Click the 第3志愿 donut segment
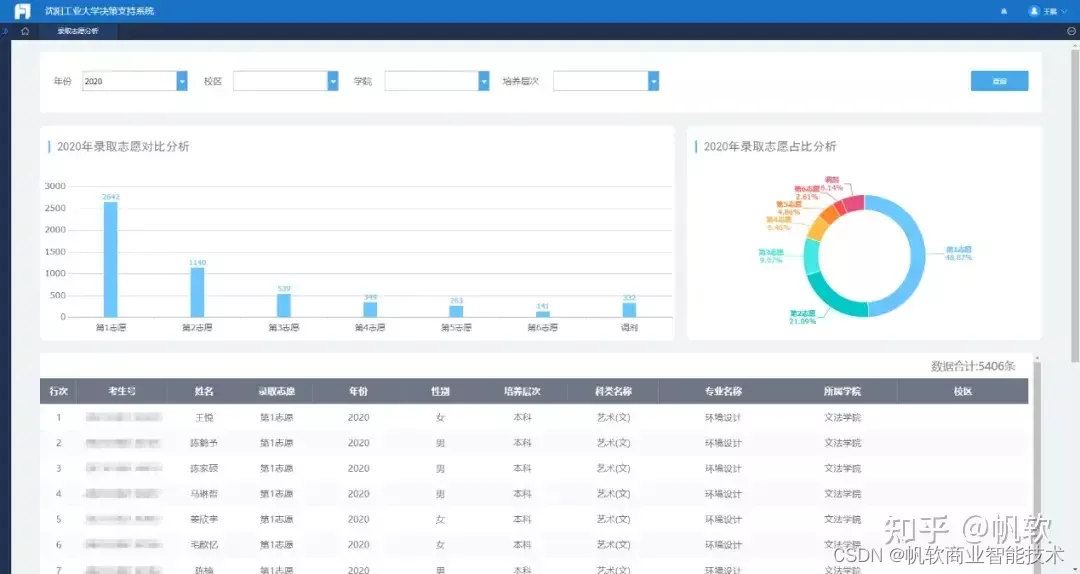The height and width of the screenshot is (574, 1080). [811, 255]
